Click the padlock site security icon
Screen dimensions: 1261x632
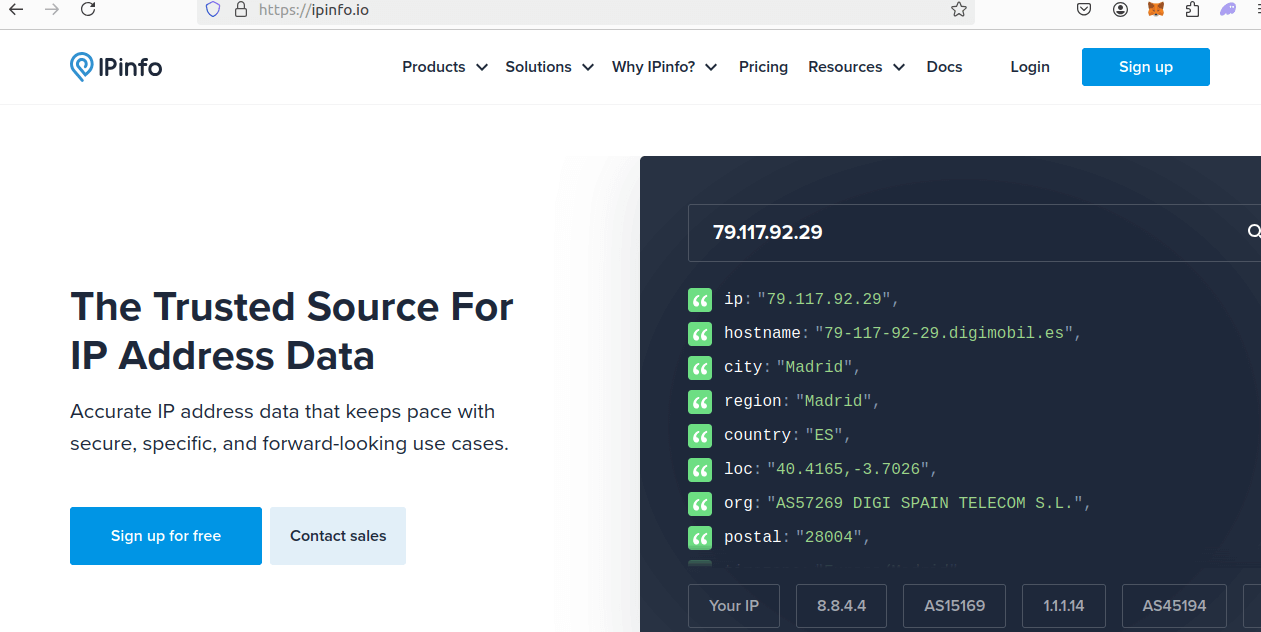pos(240,10)
